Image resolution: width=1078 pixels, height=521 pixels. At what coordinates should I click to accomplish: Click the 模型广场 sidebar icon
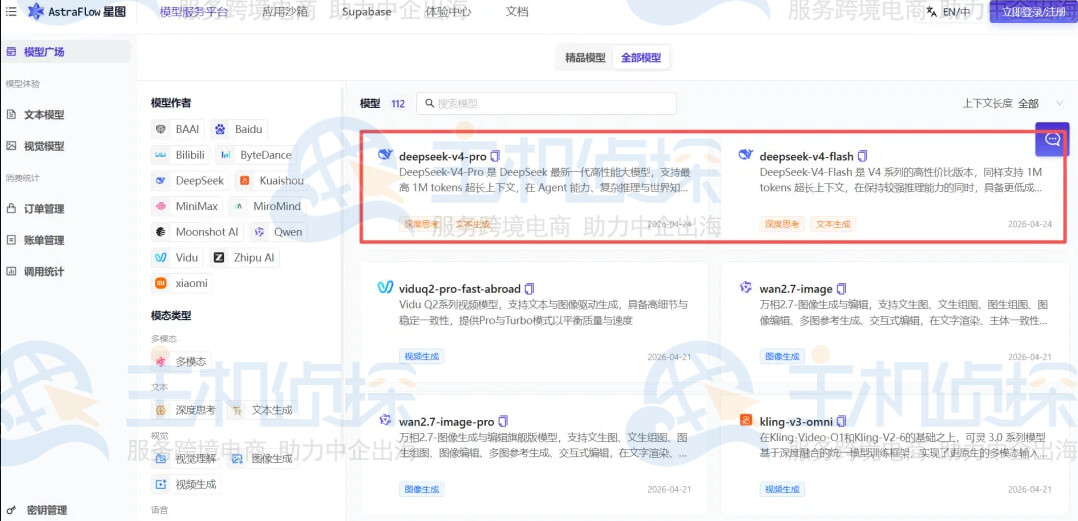click(11, 52)
